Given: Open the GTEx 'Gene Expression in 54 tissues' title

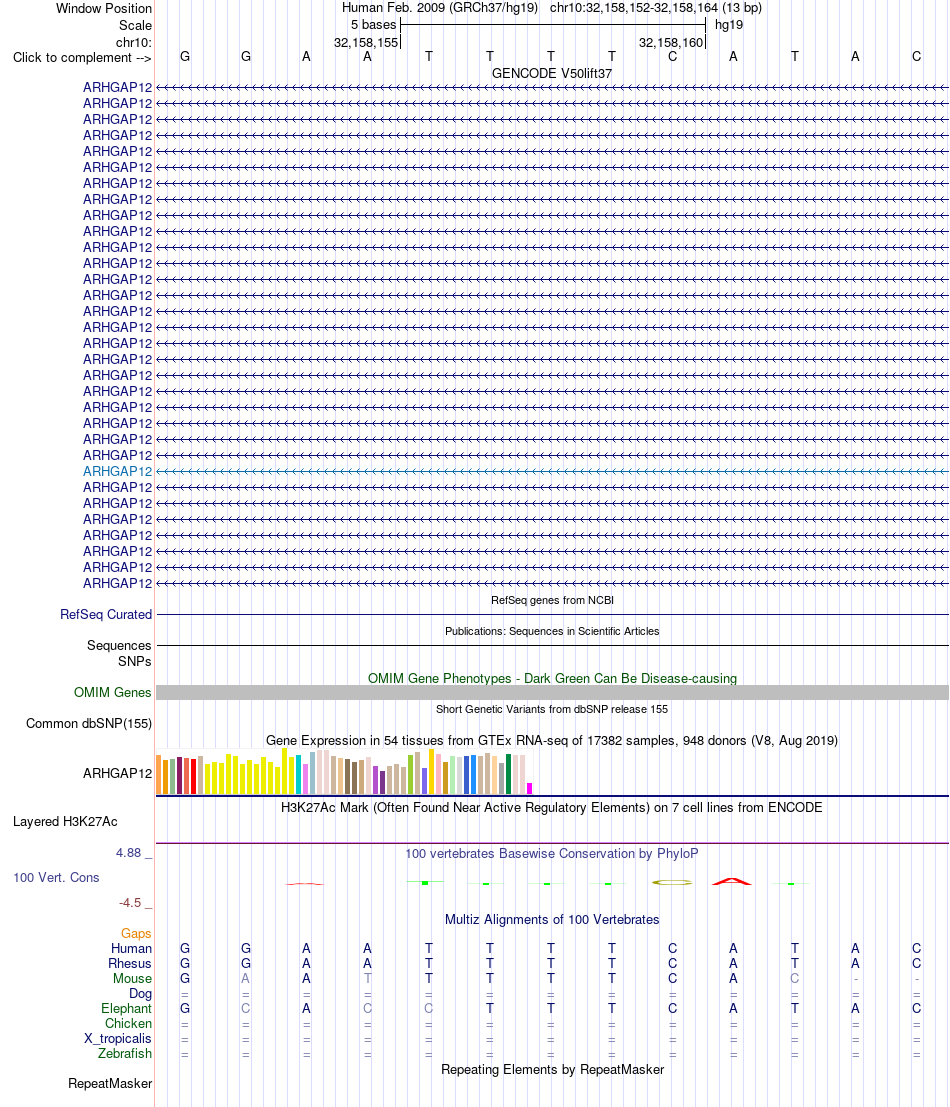Looking at the screenshot, I should [552, 741].
